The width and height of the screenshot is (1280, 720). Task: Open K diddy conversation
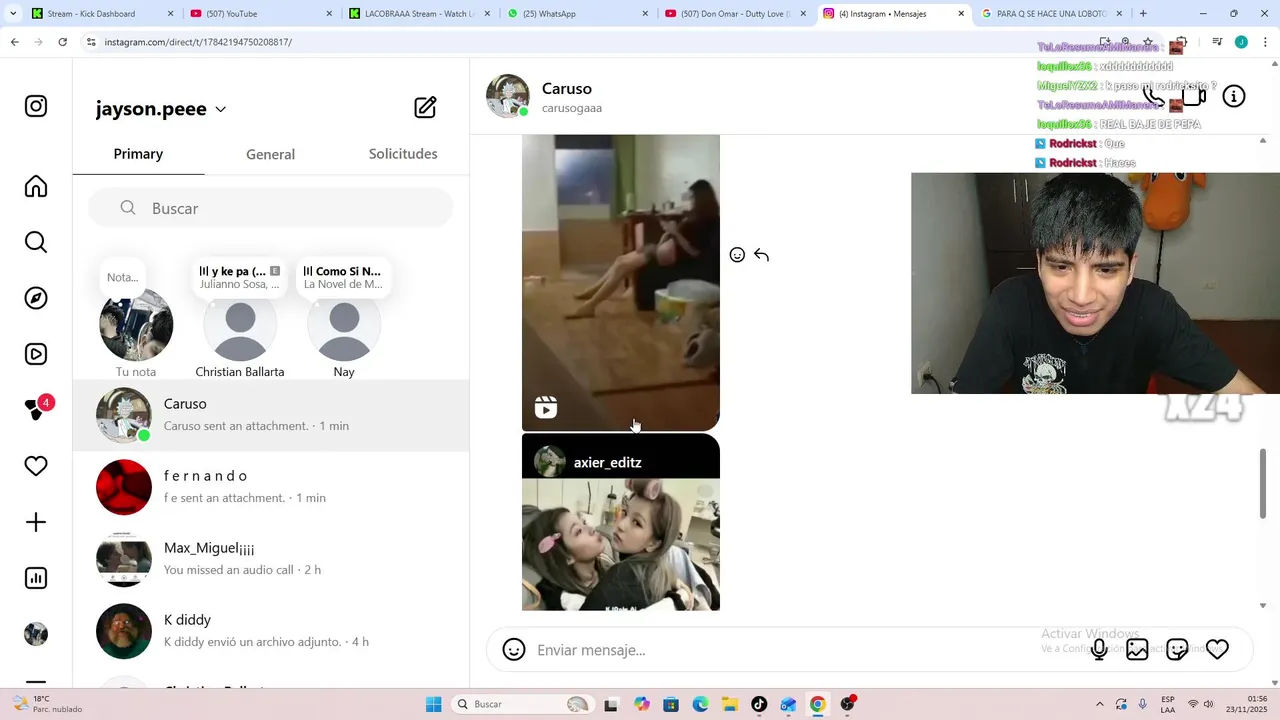tap(271, 631)
